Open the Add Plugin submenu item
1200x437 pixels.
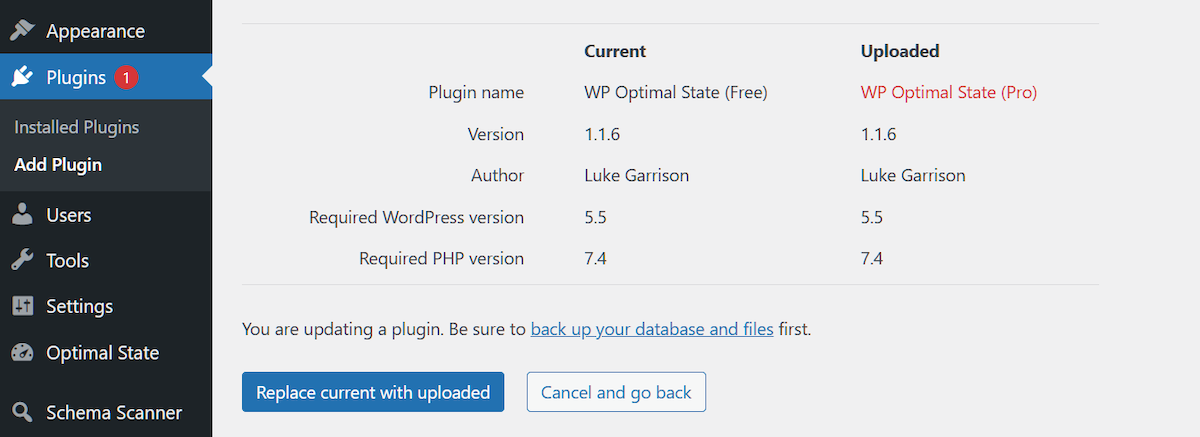click(58, 165)
